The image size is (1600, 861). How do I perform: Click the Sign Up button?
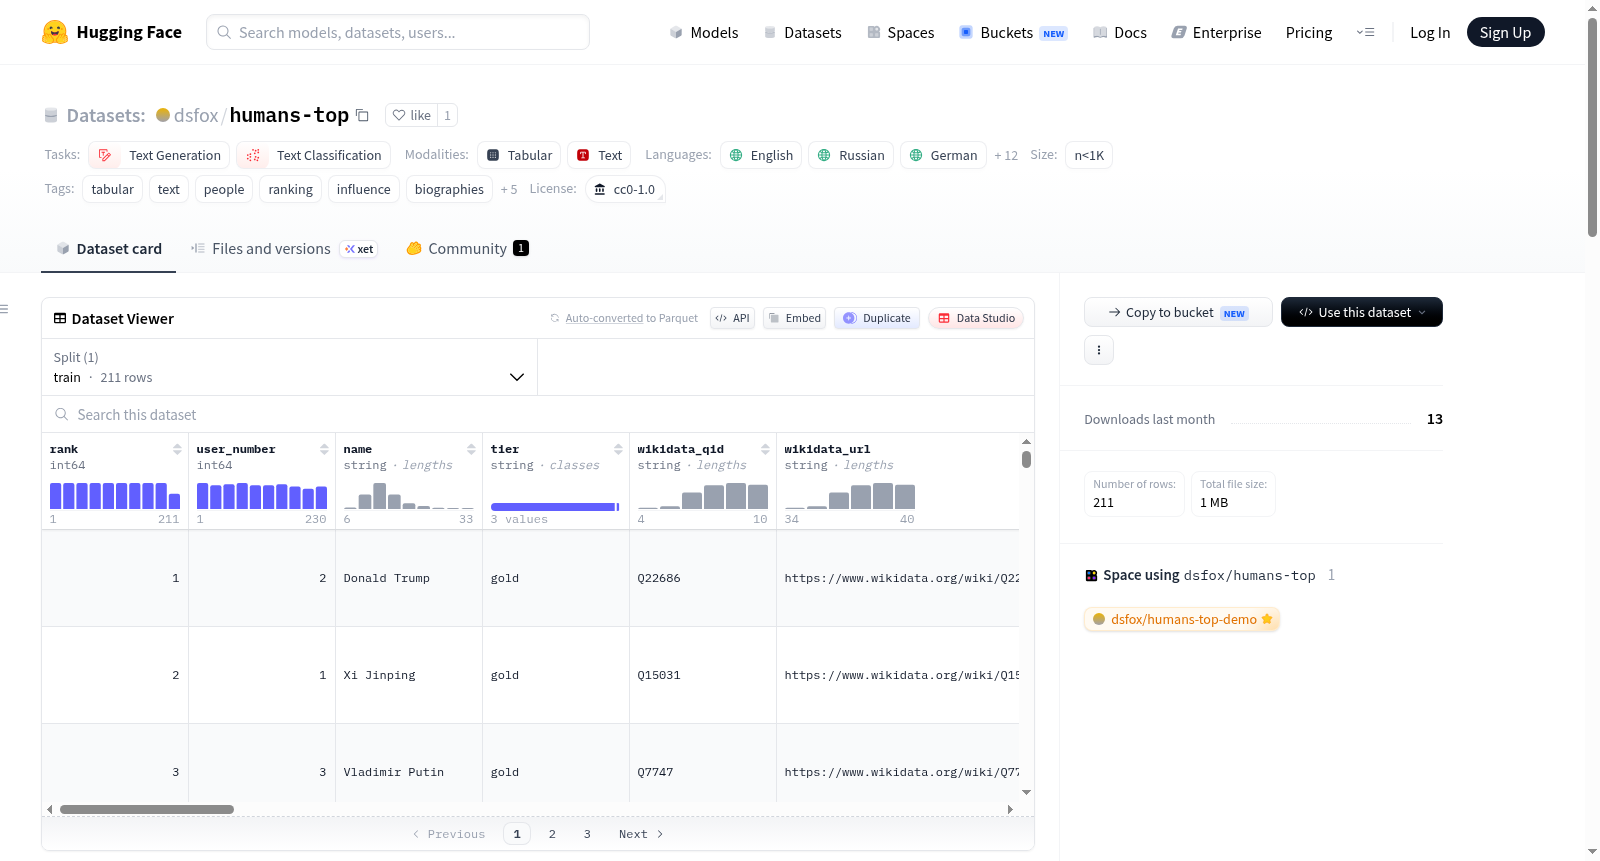click(1506, 32)
